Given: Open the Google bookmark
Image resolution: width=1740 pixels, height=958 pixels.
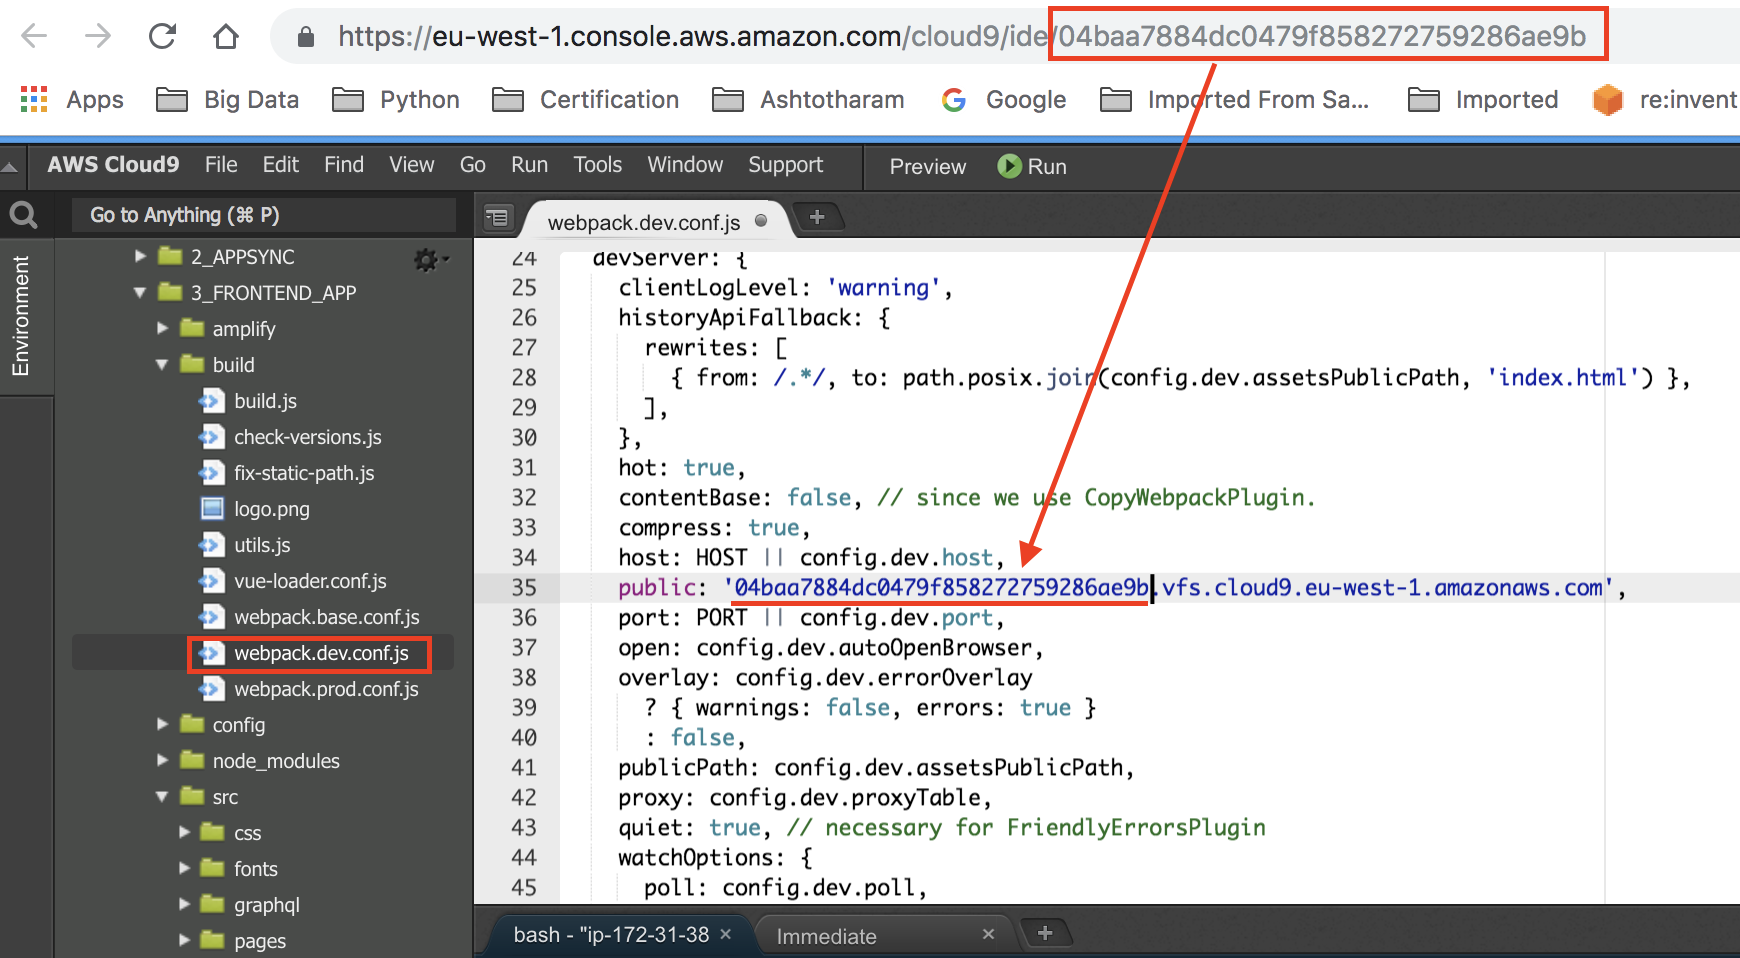Looking at the screenshot, I should (1003, 100).
